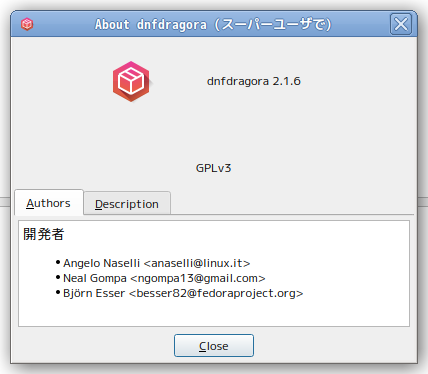Select Neal Gompa author entry
This screenshot has height=374, width=428.
pyautogui.click(x=164, y=278)
